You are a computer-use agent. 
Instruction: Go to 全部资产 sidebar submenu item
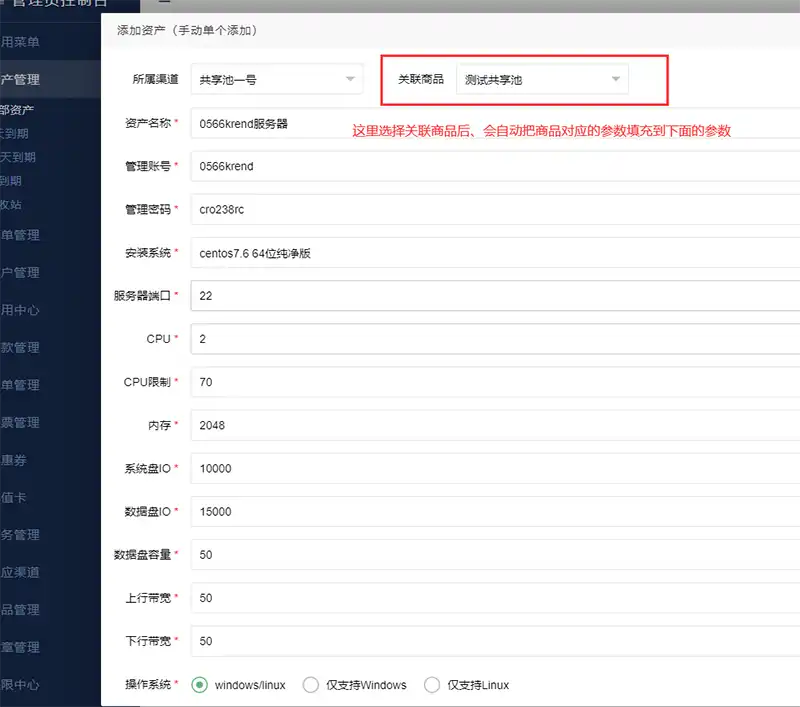[18, 110]
